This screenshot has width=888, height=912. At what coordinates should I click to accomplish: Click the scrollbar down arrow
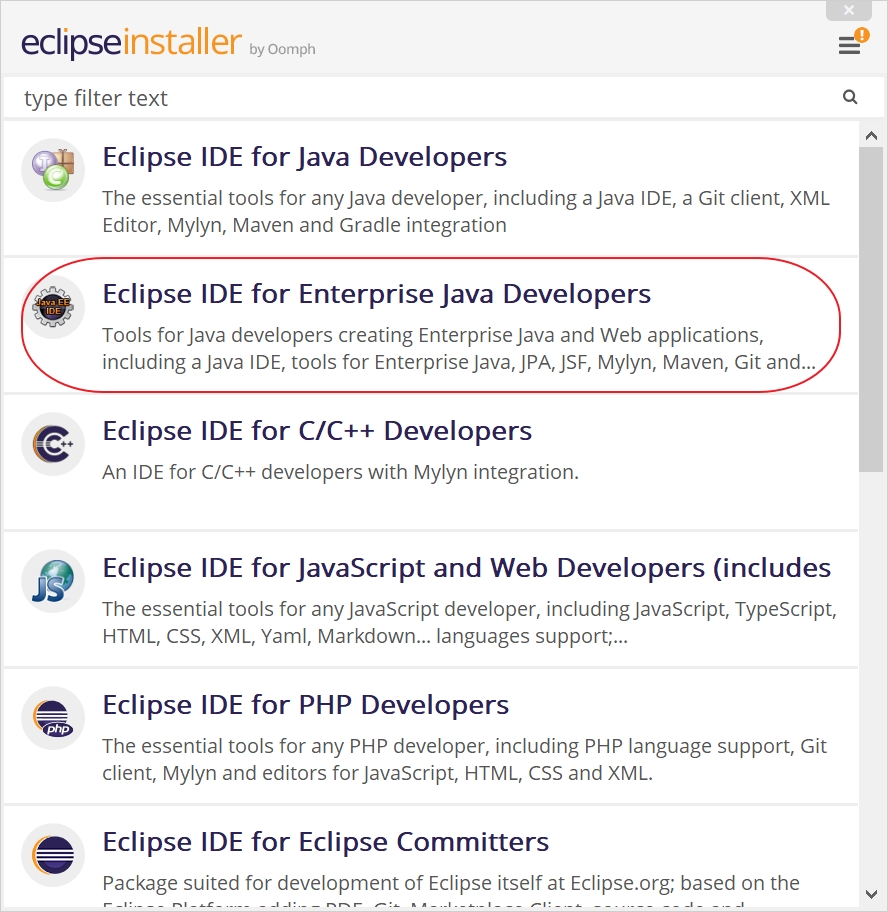click(871, 894)
